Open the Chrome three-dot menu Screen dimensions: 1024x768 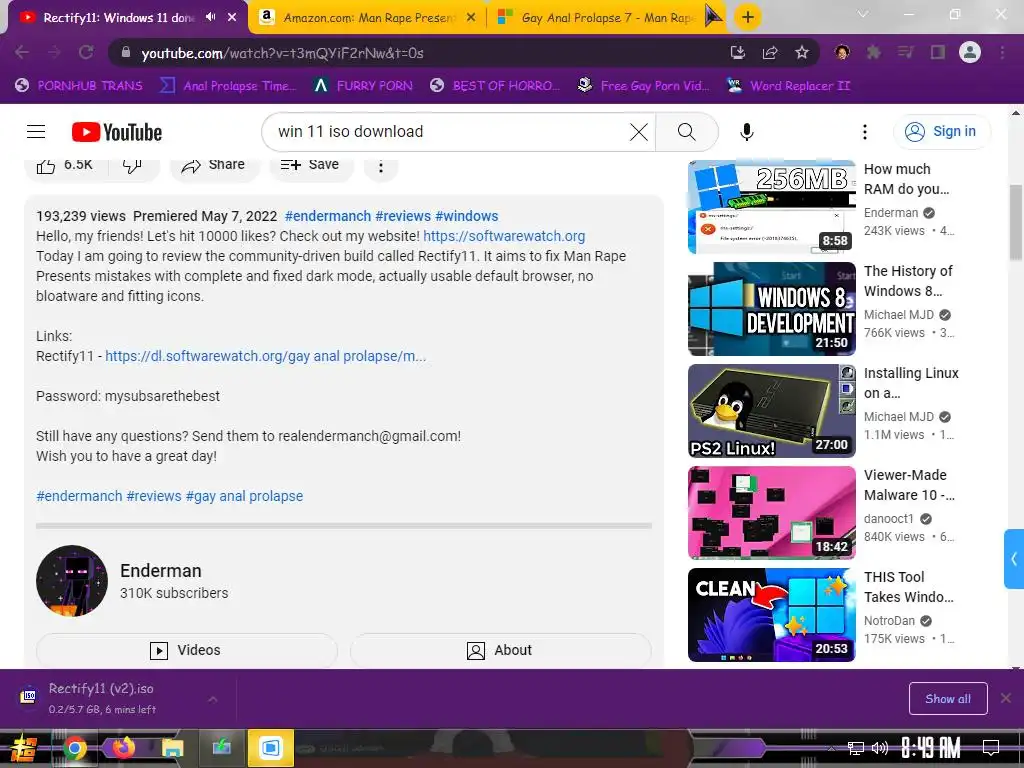[x=1002, y=52]
